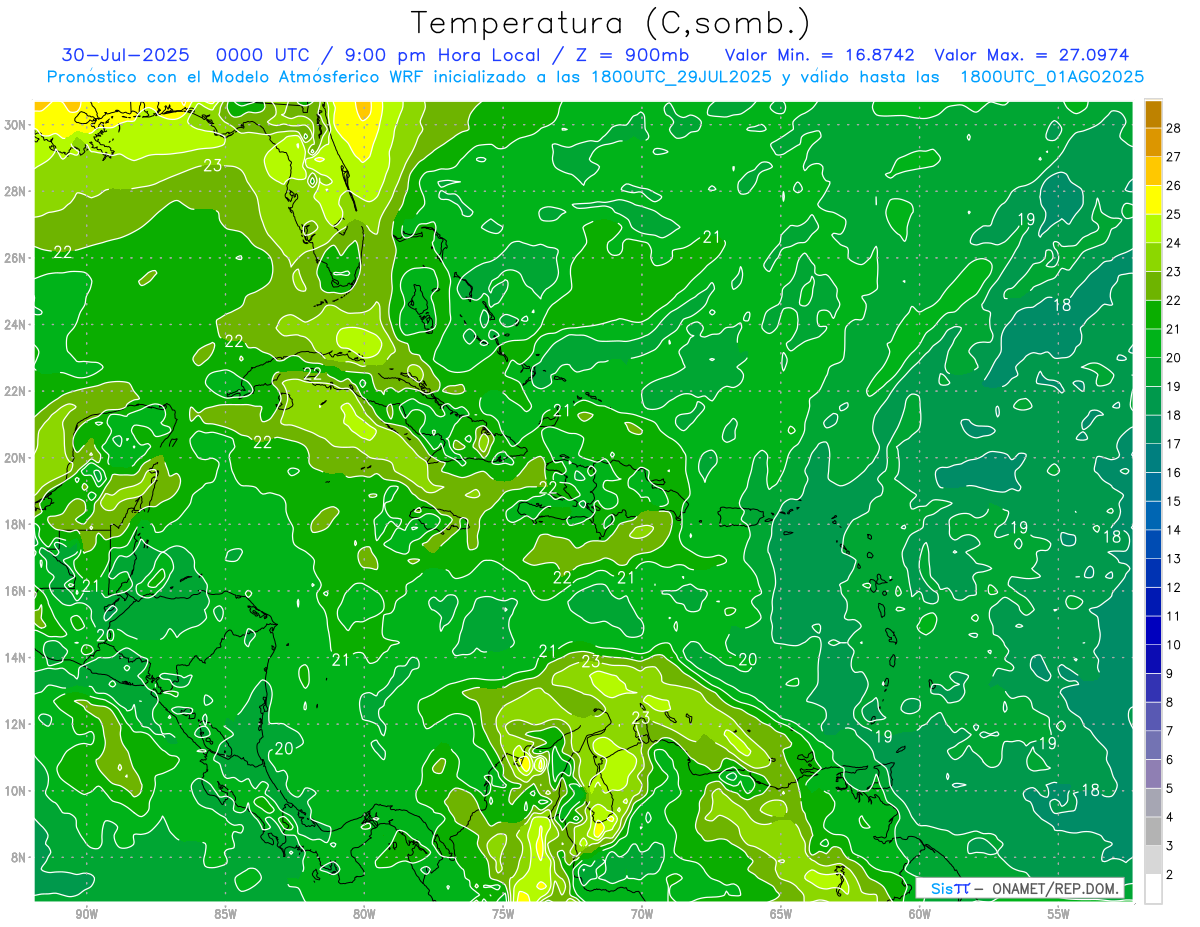Click the 3 value on the color scale
Viewport: 1200px width, 927px height.
1171,846
